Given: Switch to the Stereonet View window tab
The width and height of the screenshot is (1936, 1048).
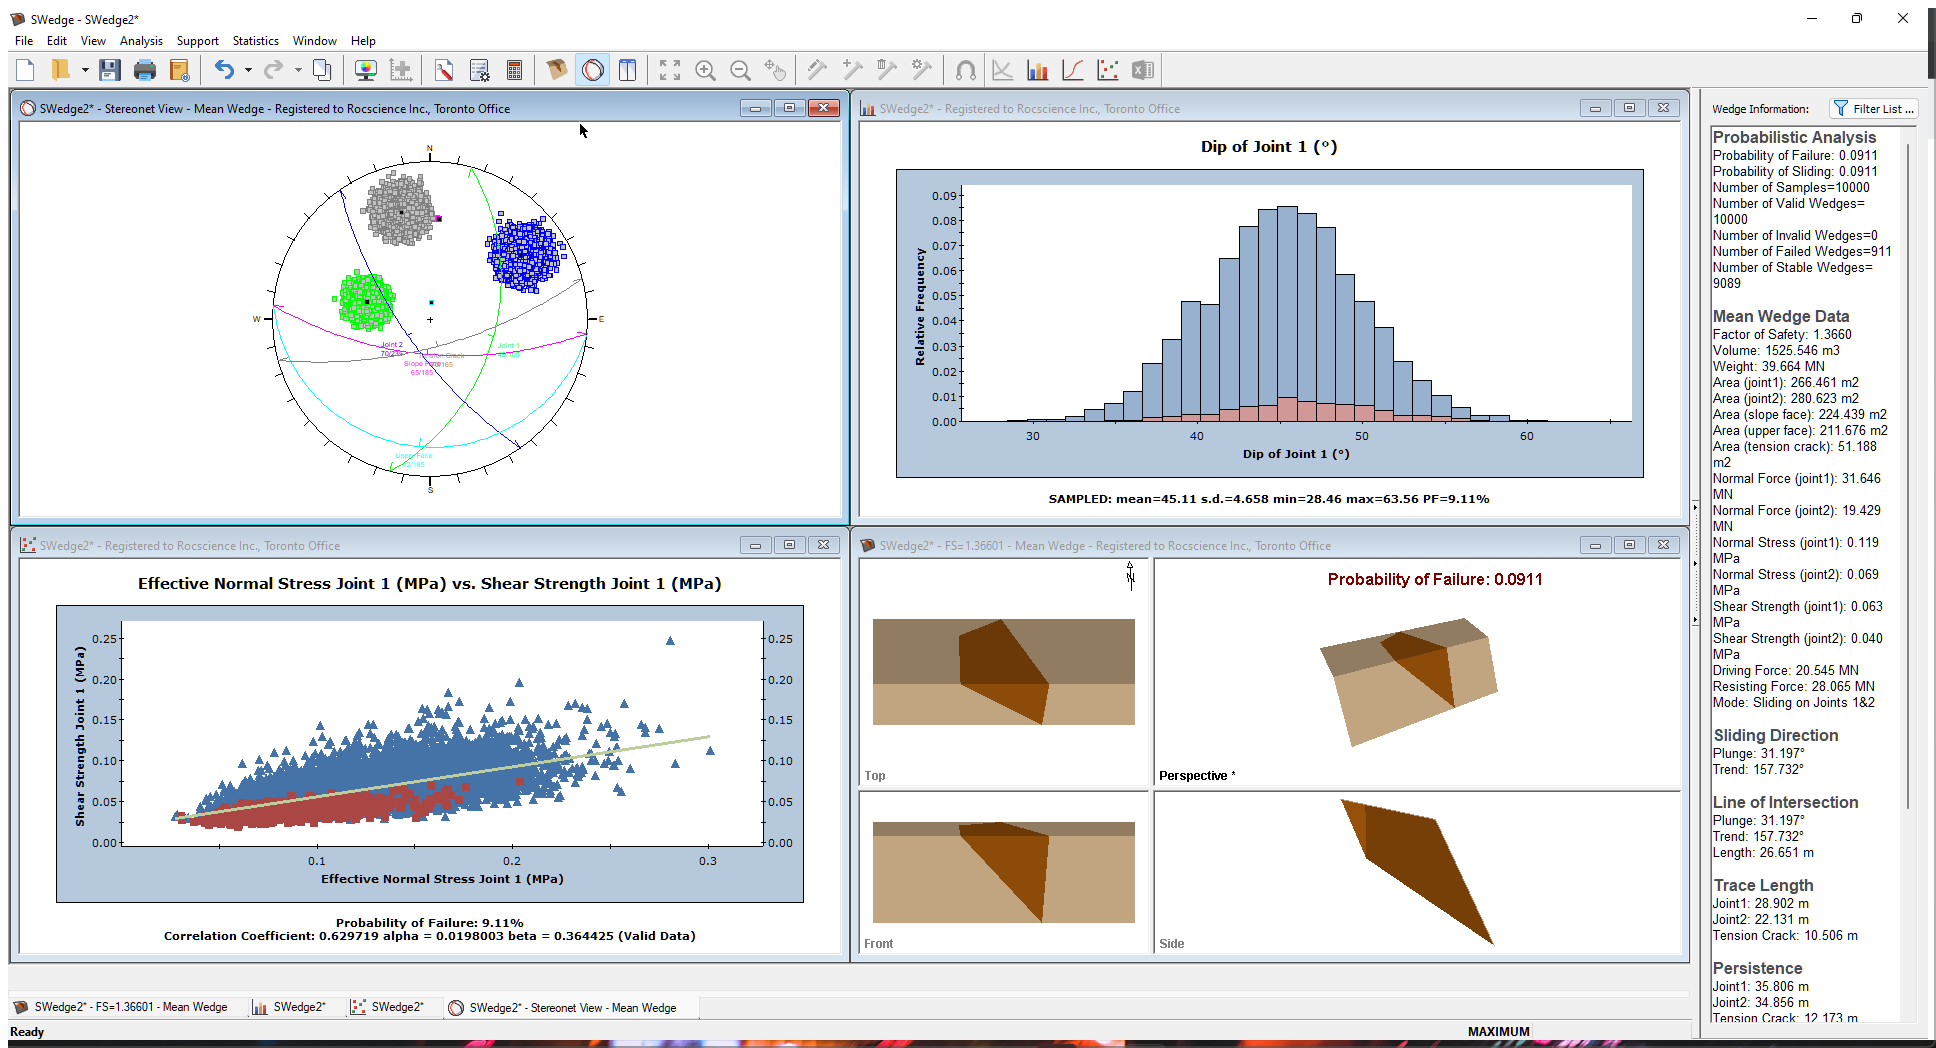Looking at the screenshot, I should 570,1007.
